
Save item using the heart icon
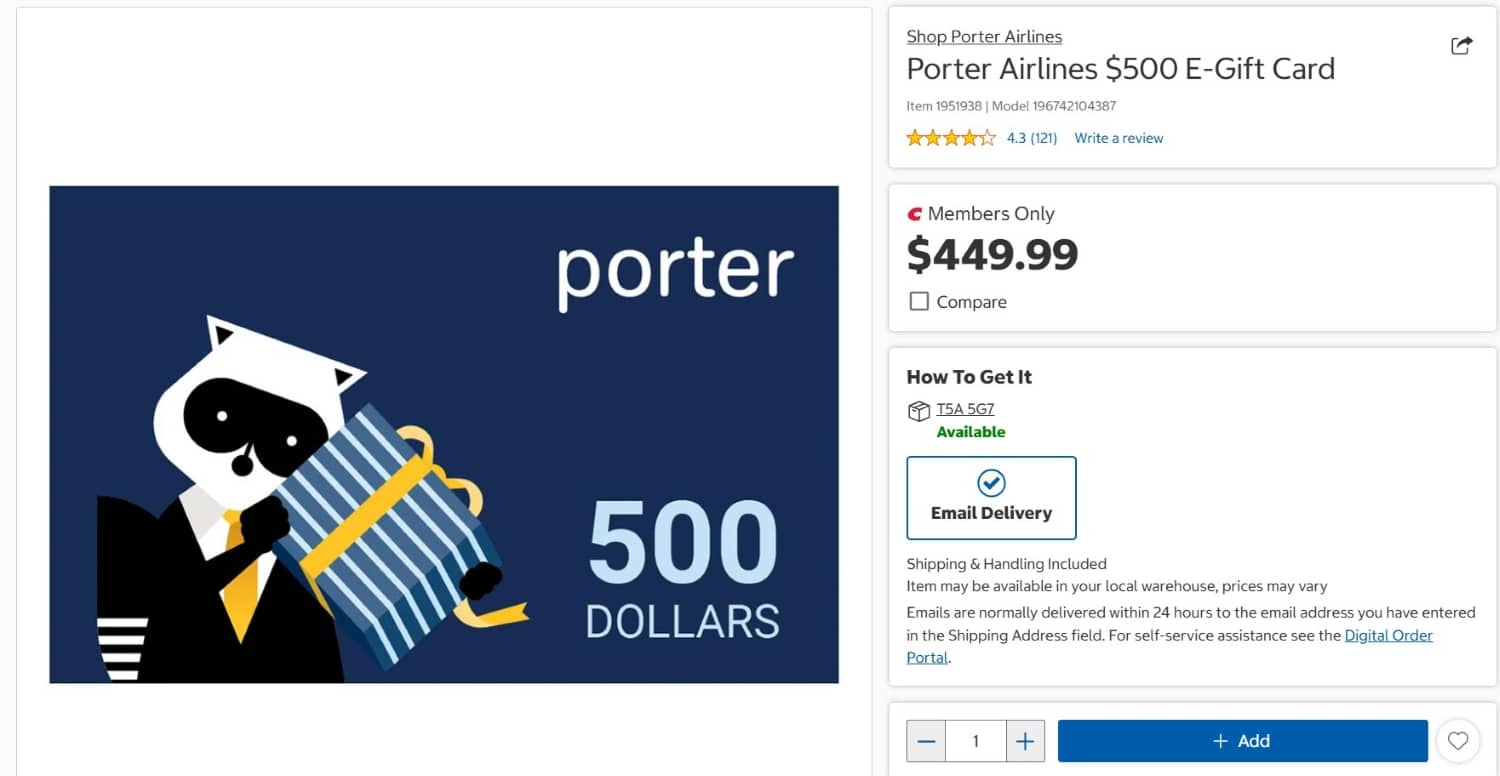1458,740
